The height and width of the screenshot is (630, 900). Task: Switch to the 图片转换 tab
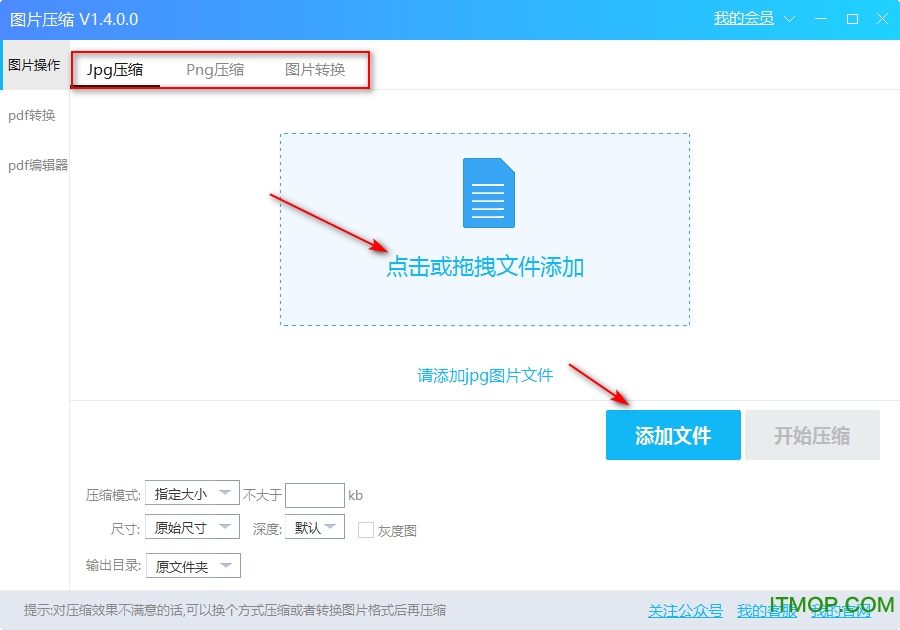pyautogui.click(x=315, y=70)
